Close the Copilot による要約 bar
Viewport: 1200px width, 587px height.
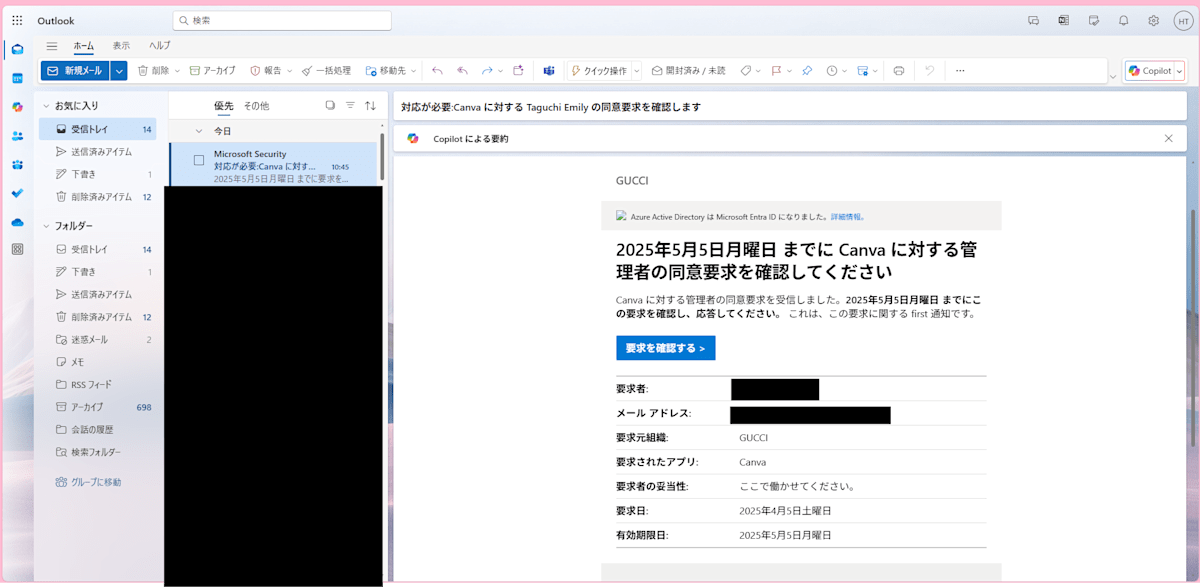pyautogui.click(x=1168, y=138)
